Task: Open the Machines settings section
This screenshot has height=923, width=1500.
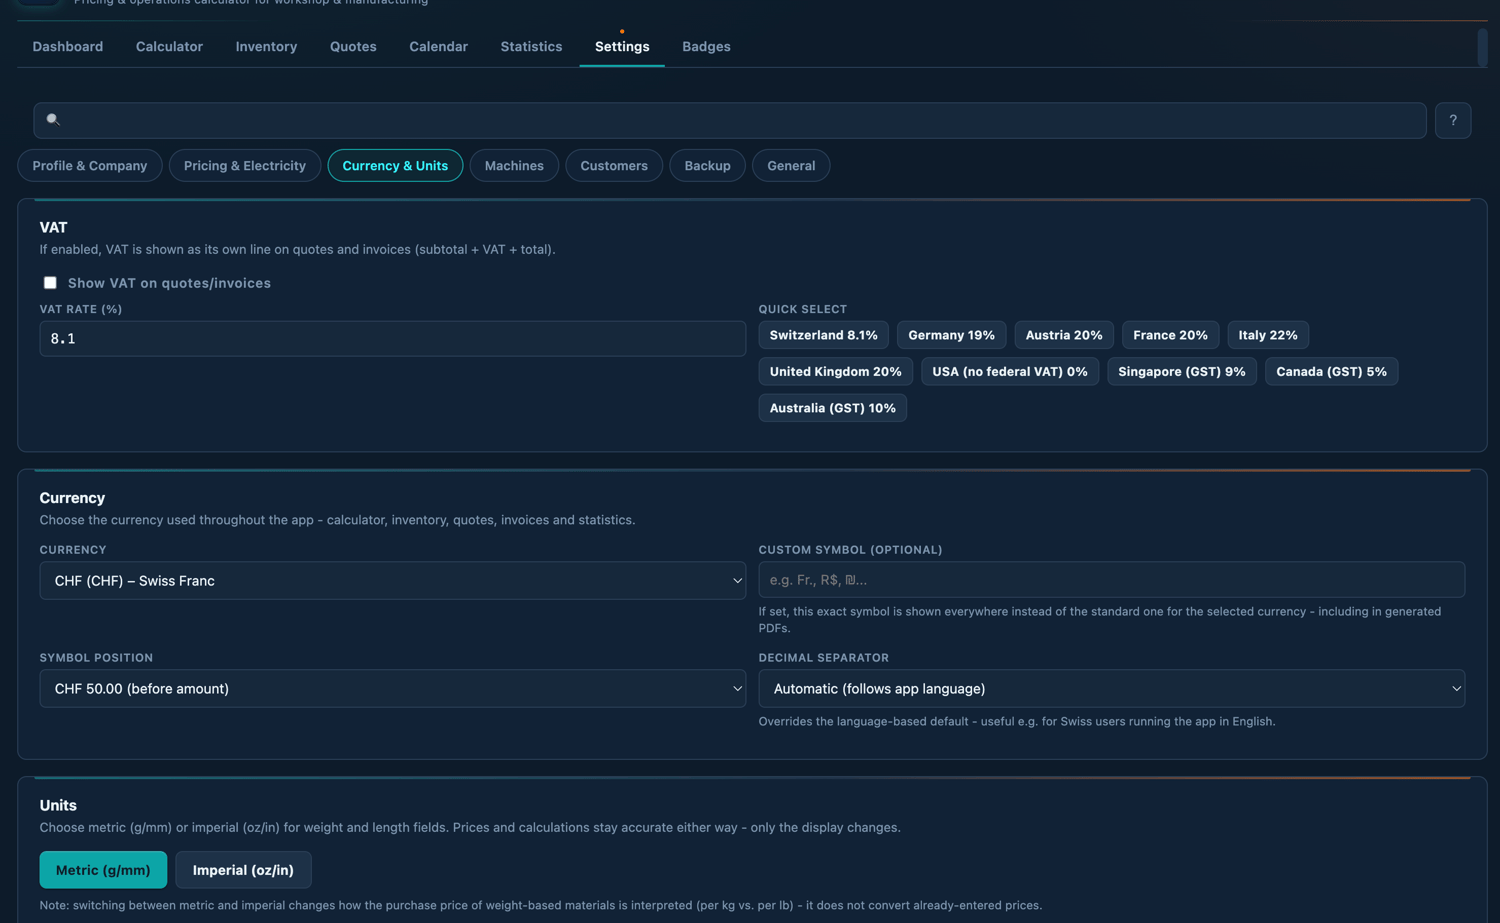Action: 514,166
